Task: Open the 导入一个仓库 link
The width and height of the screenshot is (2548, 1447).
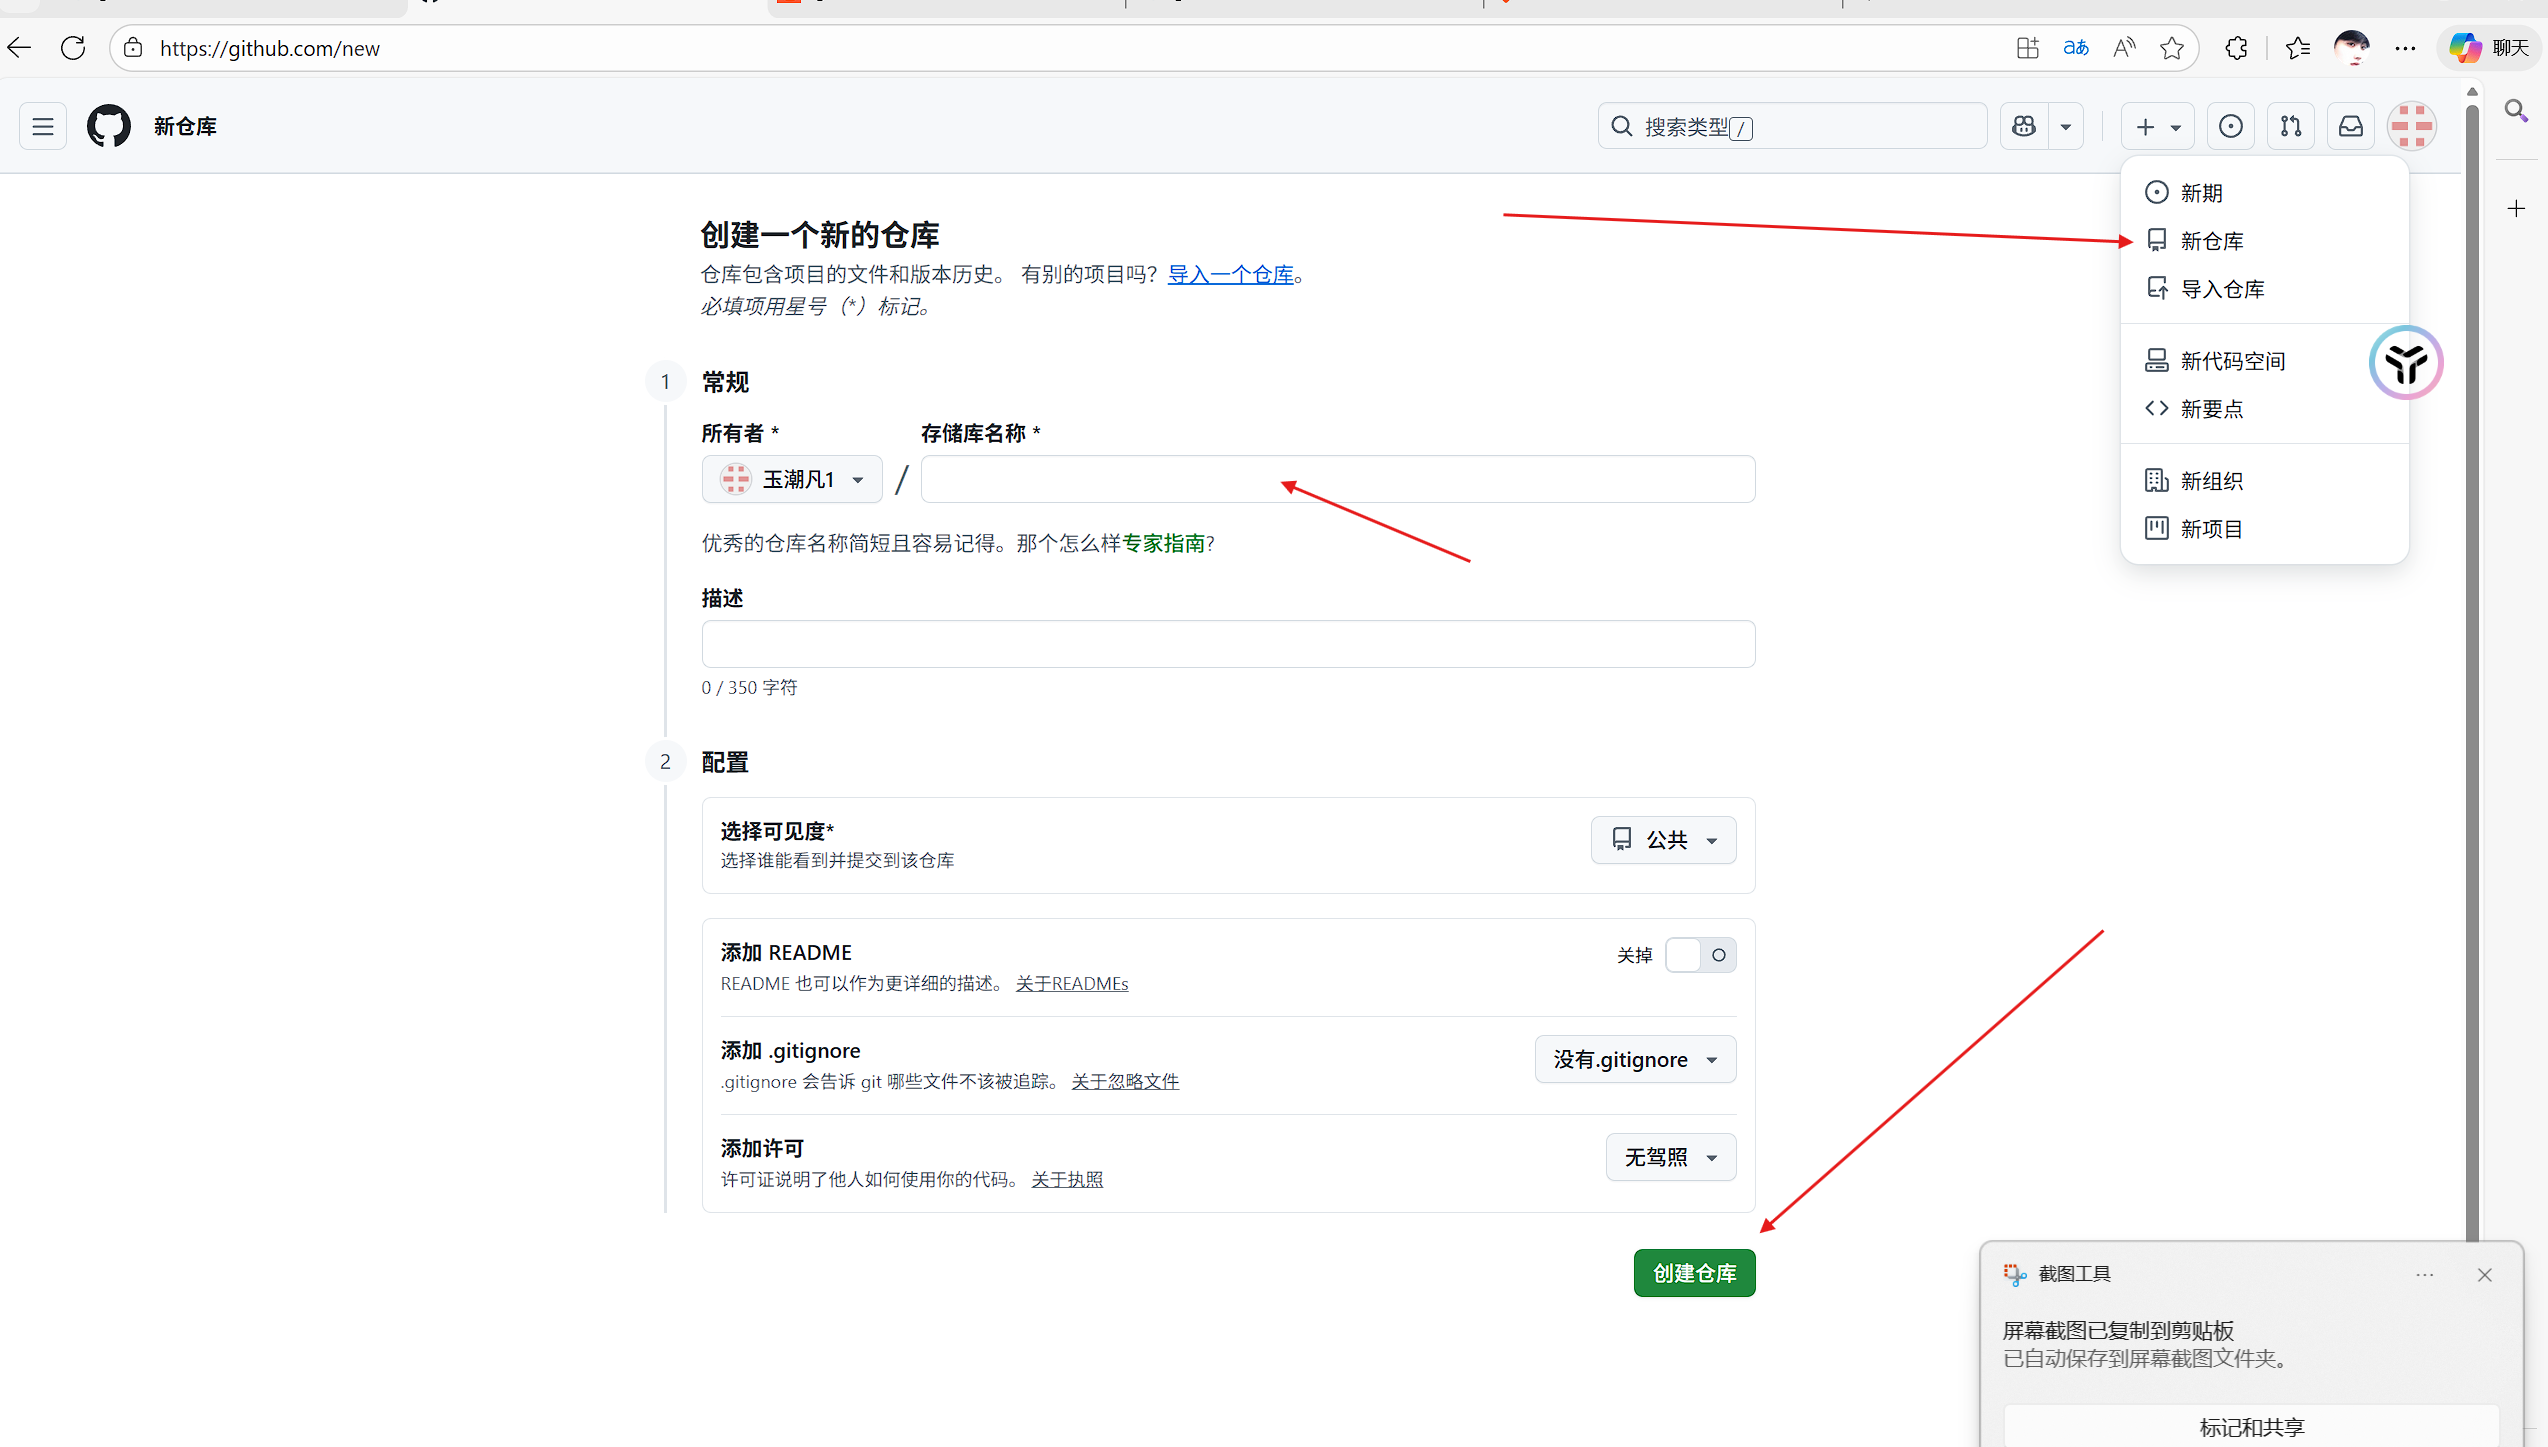Action: point(1230,275)
